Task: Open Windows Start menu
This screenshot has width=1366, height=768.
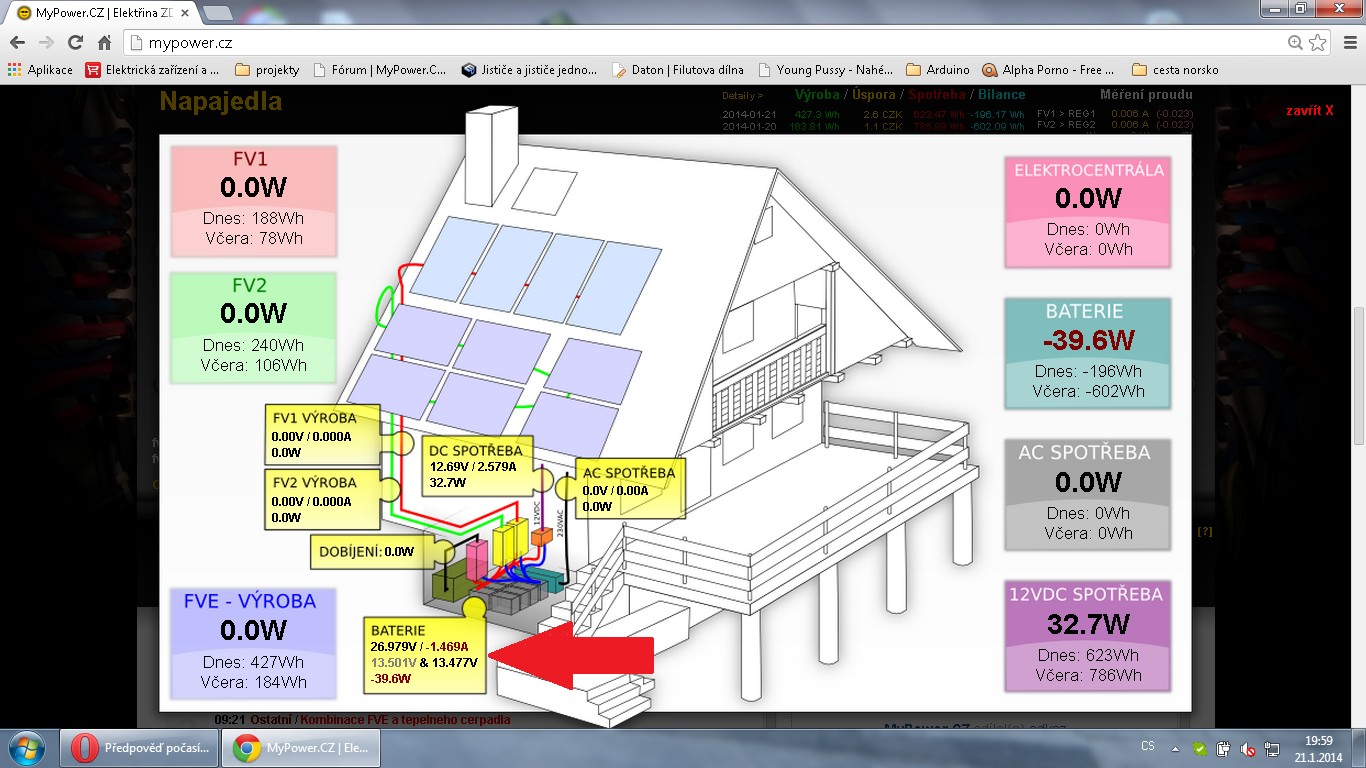Action: 27,748
